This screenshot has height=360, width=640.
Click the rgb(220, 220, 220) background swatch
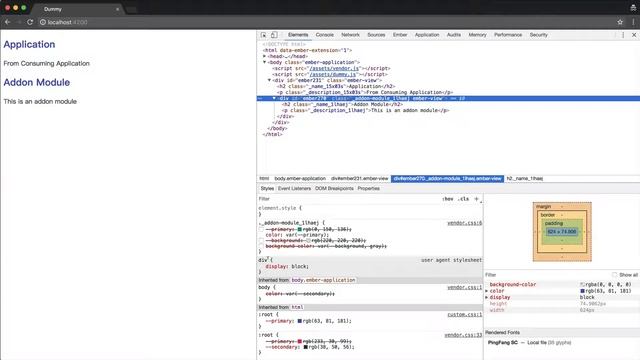click(309, 241)
